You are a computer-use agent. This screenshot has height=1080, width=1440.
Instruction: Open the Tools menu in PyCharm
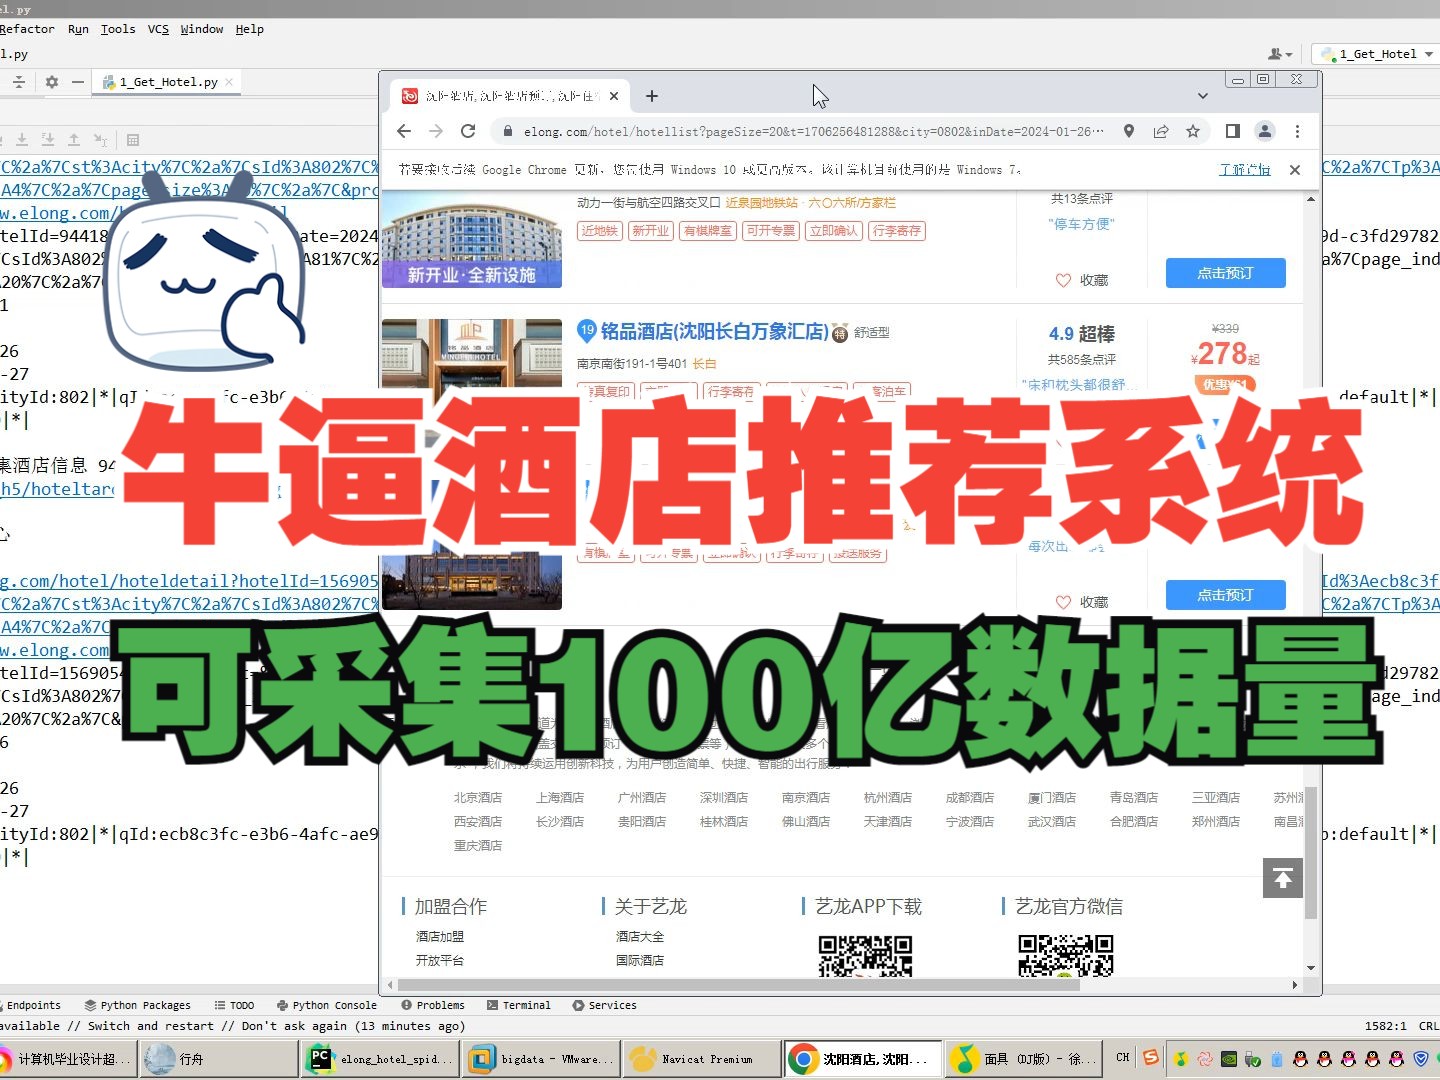[118, 29]
